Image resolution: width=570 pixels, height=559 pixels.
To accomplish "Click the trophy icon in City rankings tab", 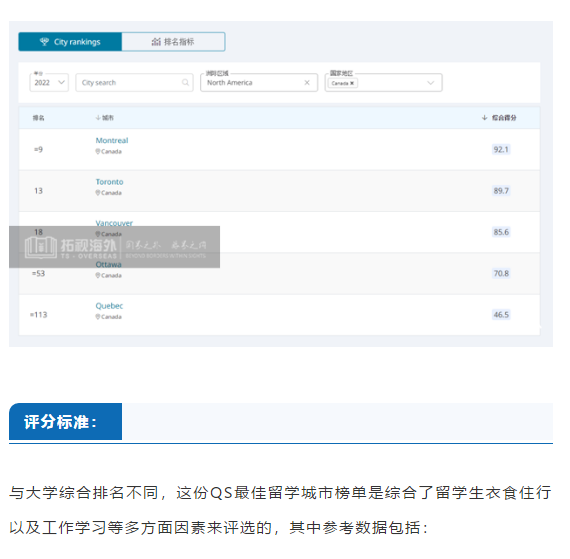I will [44, 42].
